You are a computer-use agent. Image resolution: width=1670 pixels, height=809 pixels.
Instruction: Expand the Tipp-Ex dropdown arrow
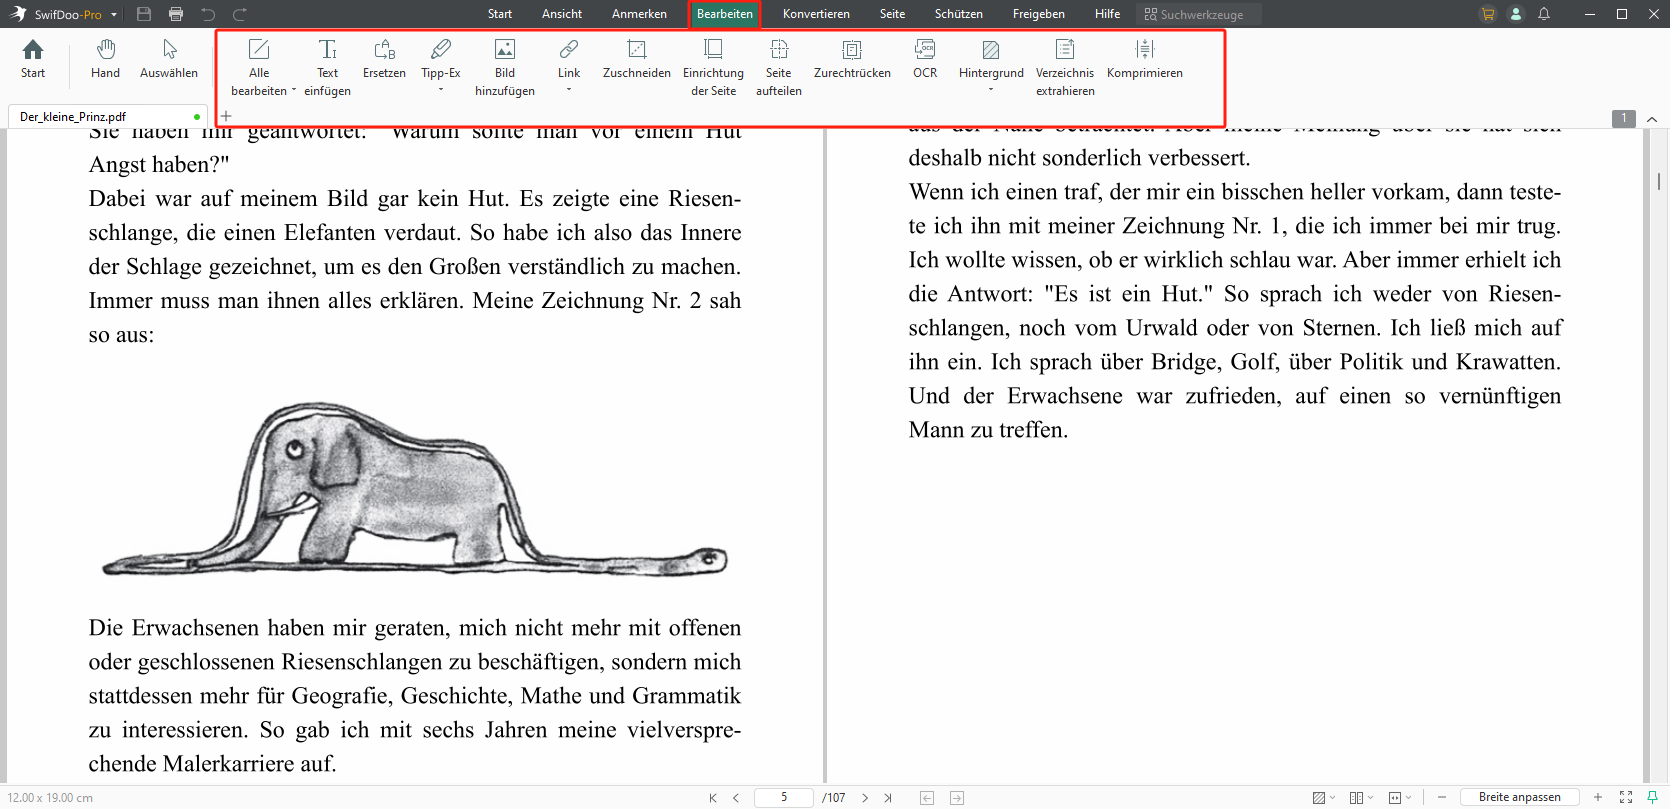(x=441, y=90)
